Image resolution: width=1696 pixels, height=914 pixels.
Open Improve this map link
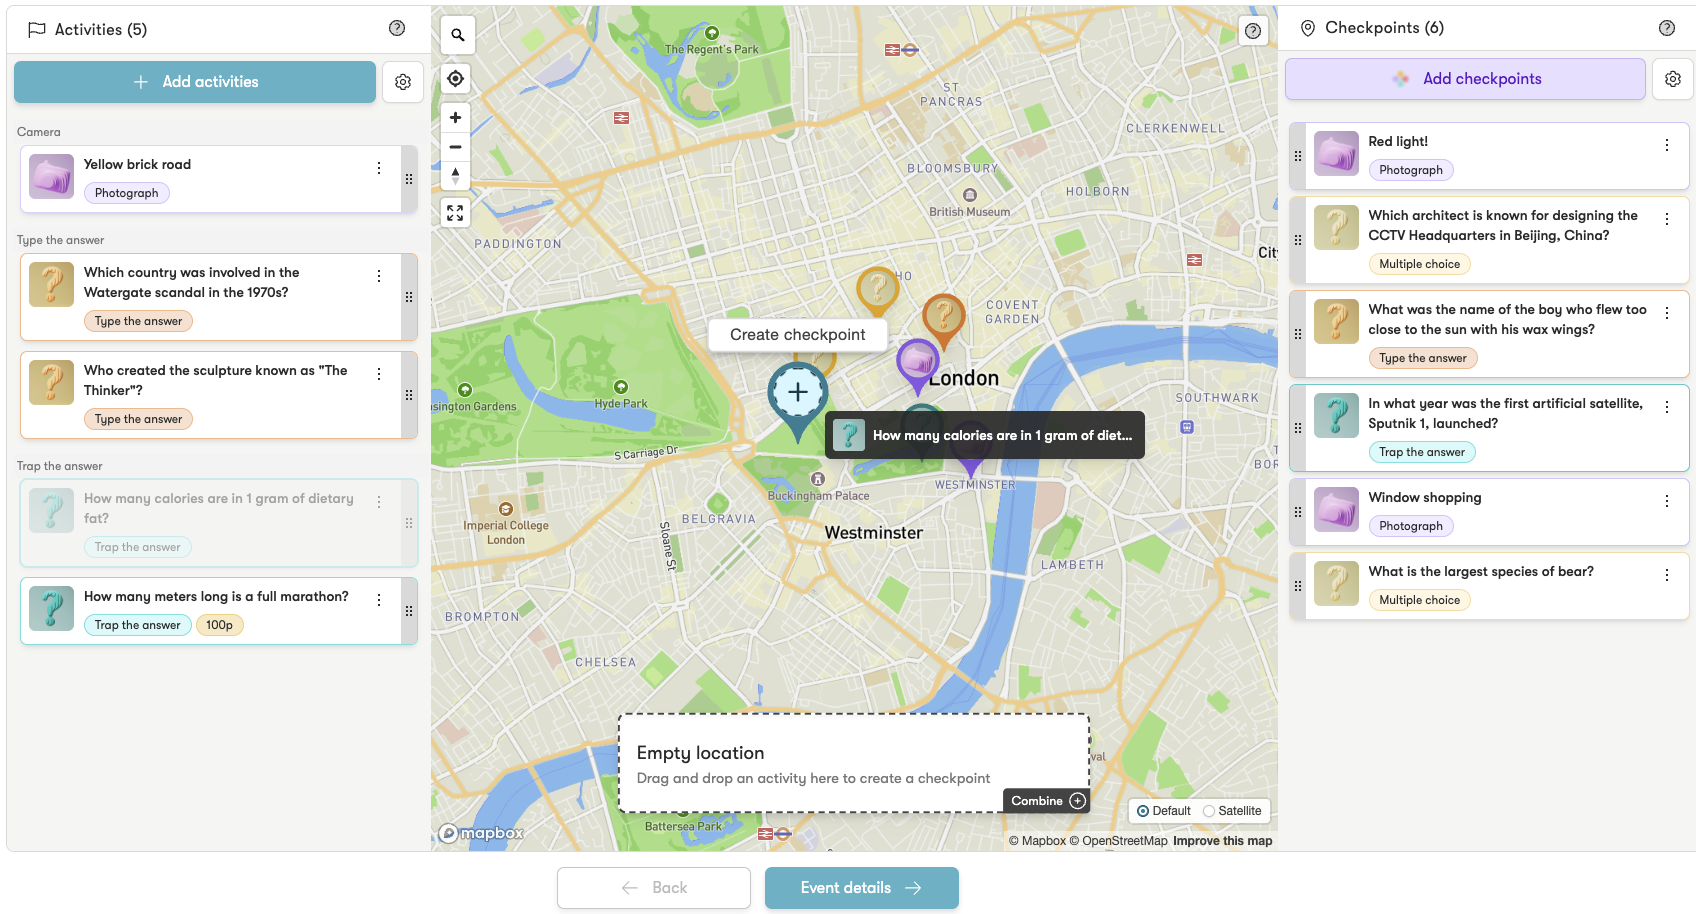(1222, 841)
